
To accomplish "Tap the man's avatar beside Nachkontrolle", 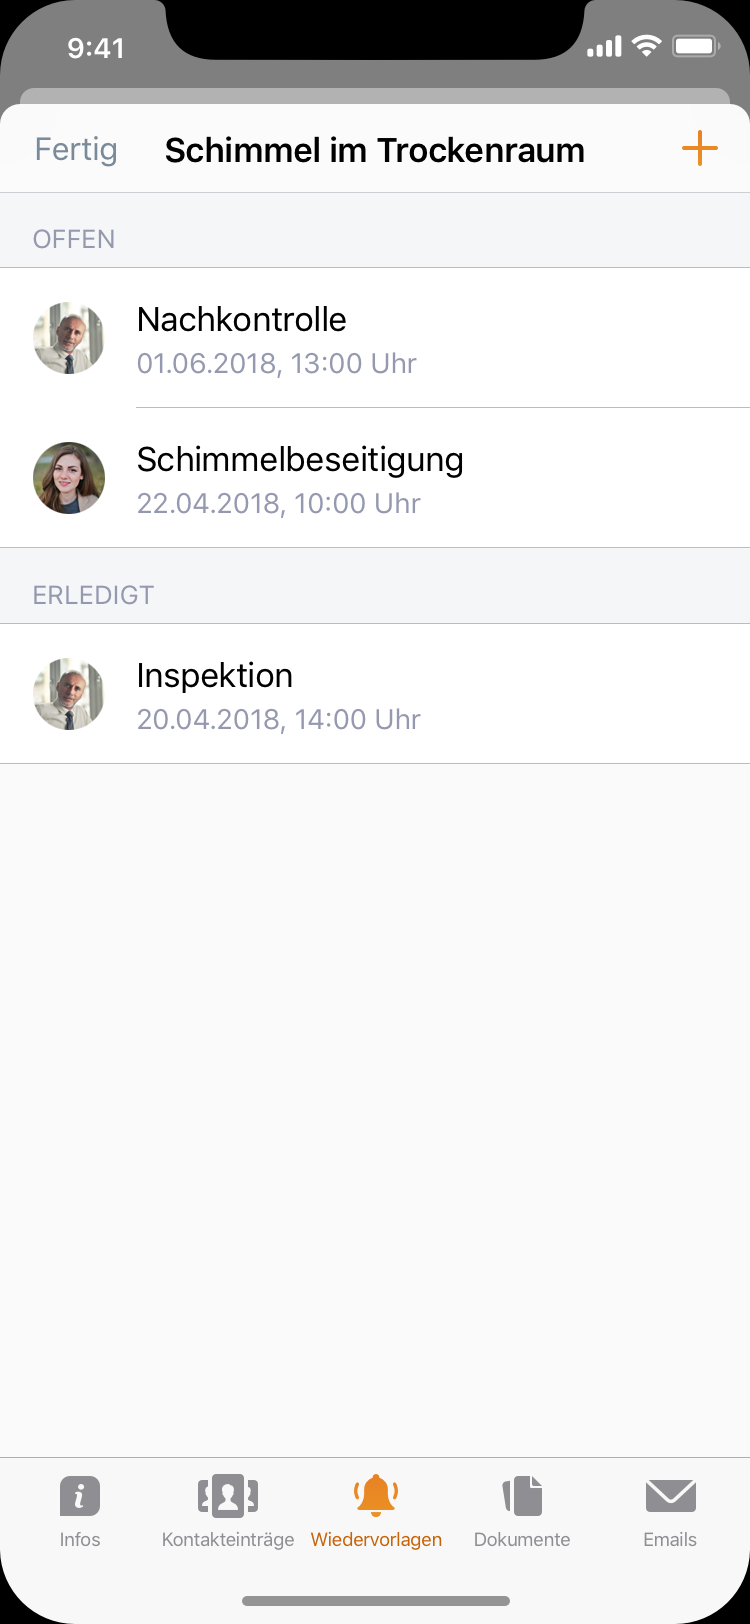I will point(69,338).
